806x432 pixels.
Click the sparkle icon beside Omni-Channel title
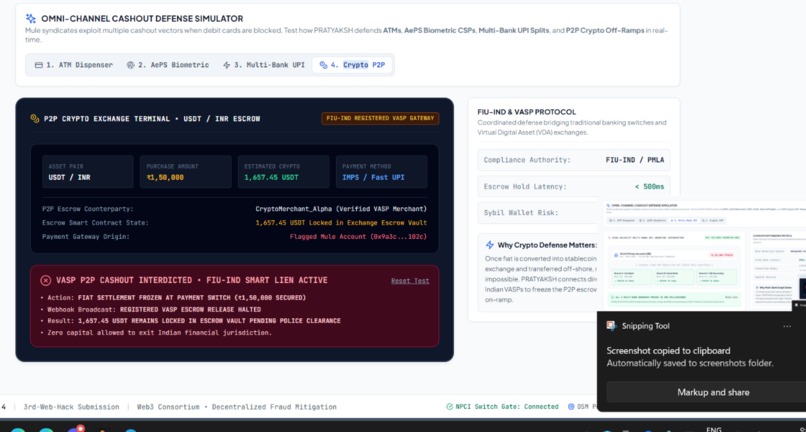[x=31, y=19]
